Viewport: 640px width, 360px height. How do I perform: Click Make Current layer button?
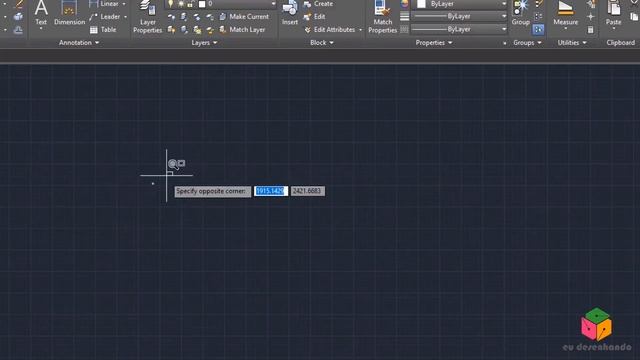pos(244,17)
